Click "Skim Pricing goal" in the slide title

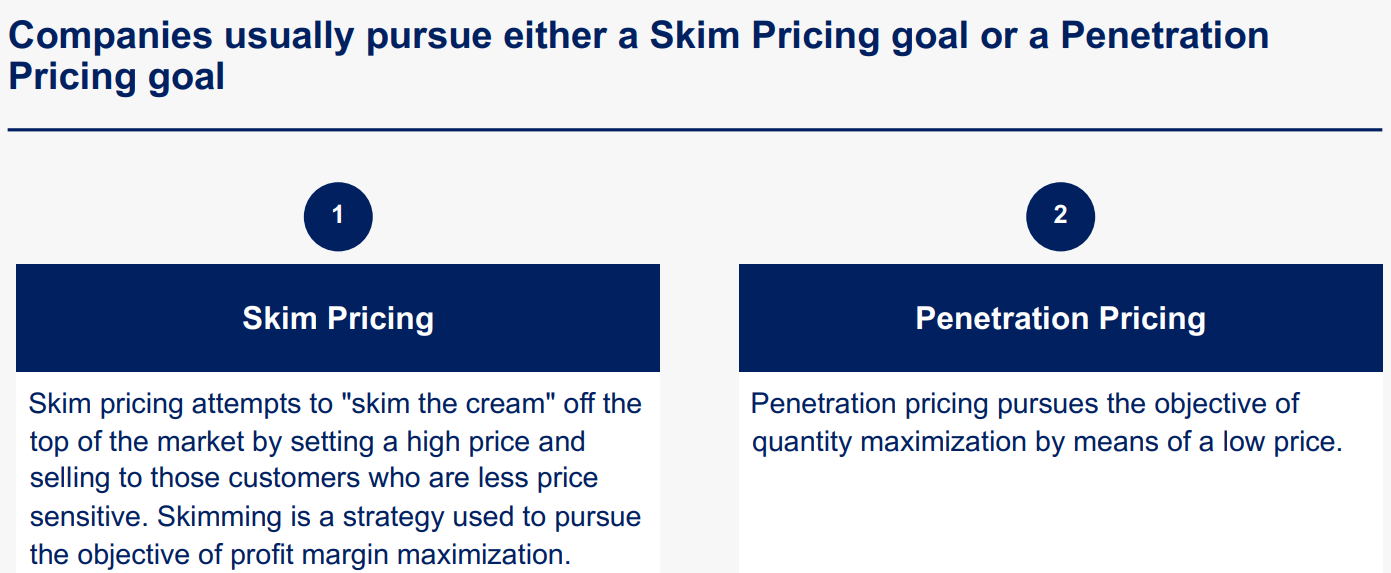point(809,36)
